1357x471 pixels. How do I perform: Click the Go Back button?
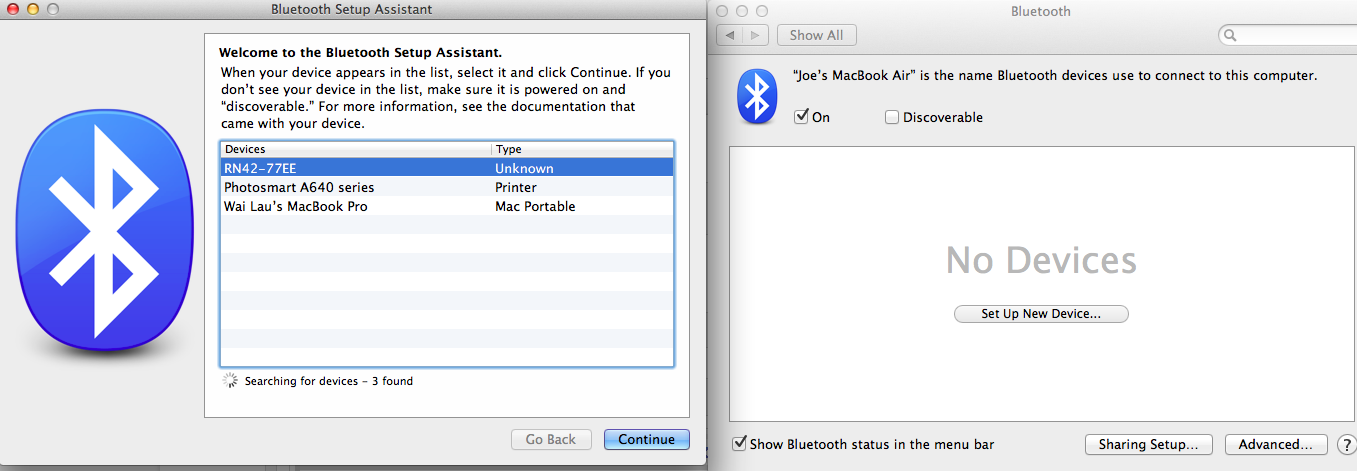(550, 439)
